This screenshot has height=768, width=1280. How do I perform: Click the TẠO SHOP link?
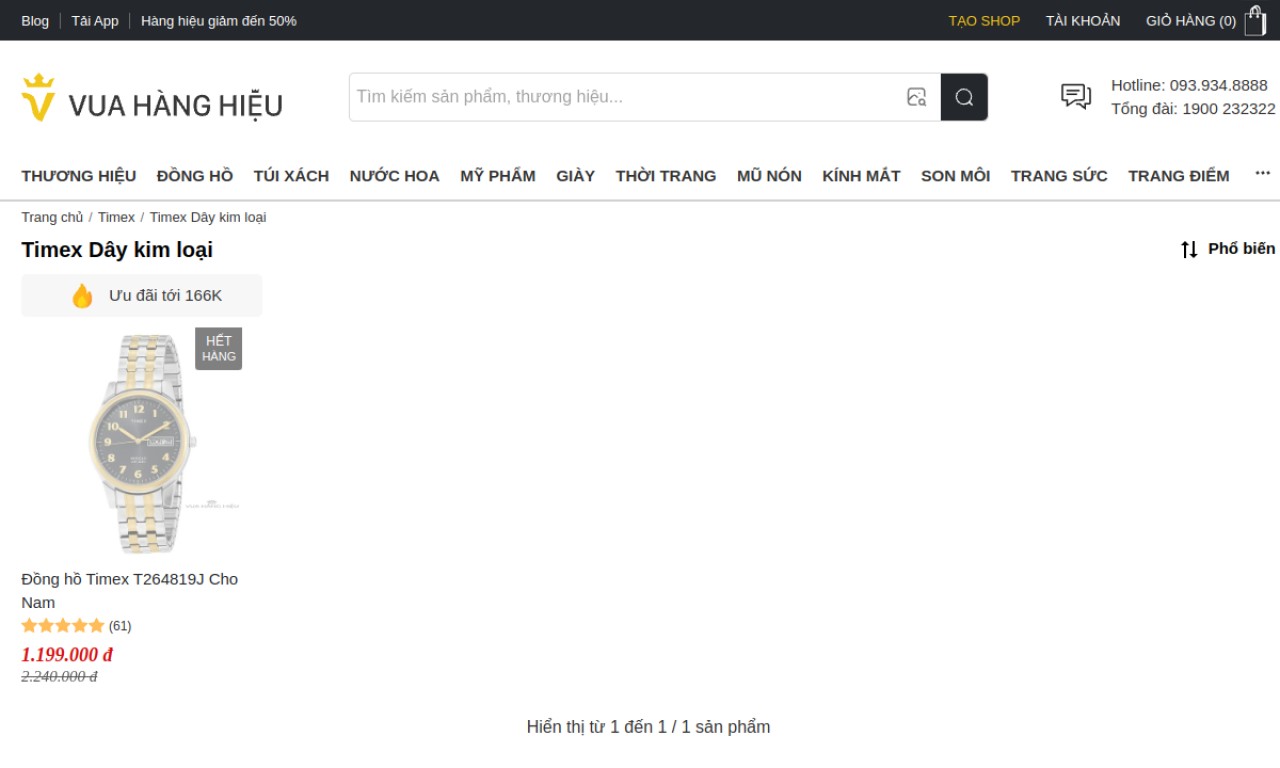[x=984, y=20]
